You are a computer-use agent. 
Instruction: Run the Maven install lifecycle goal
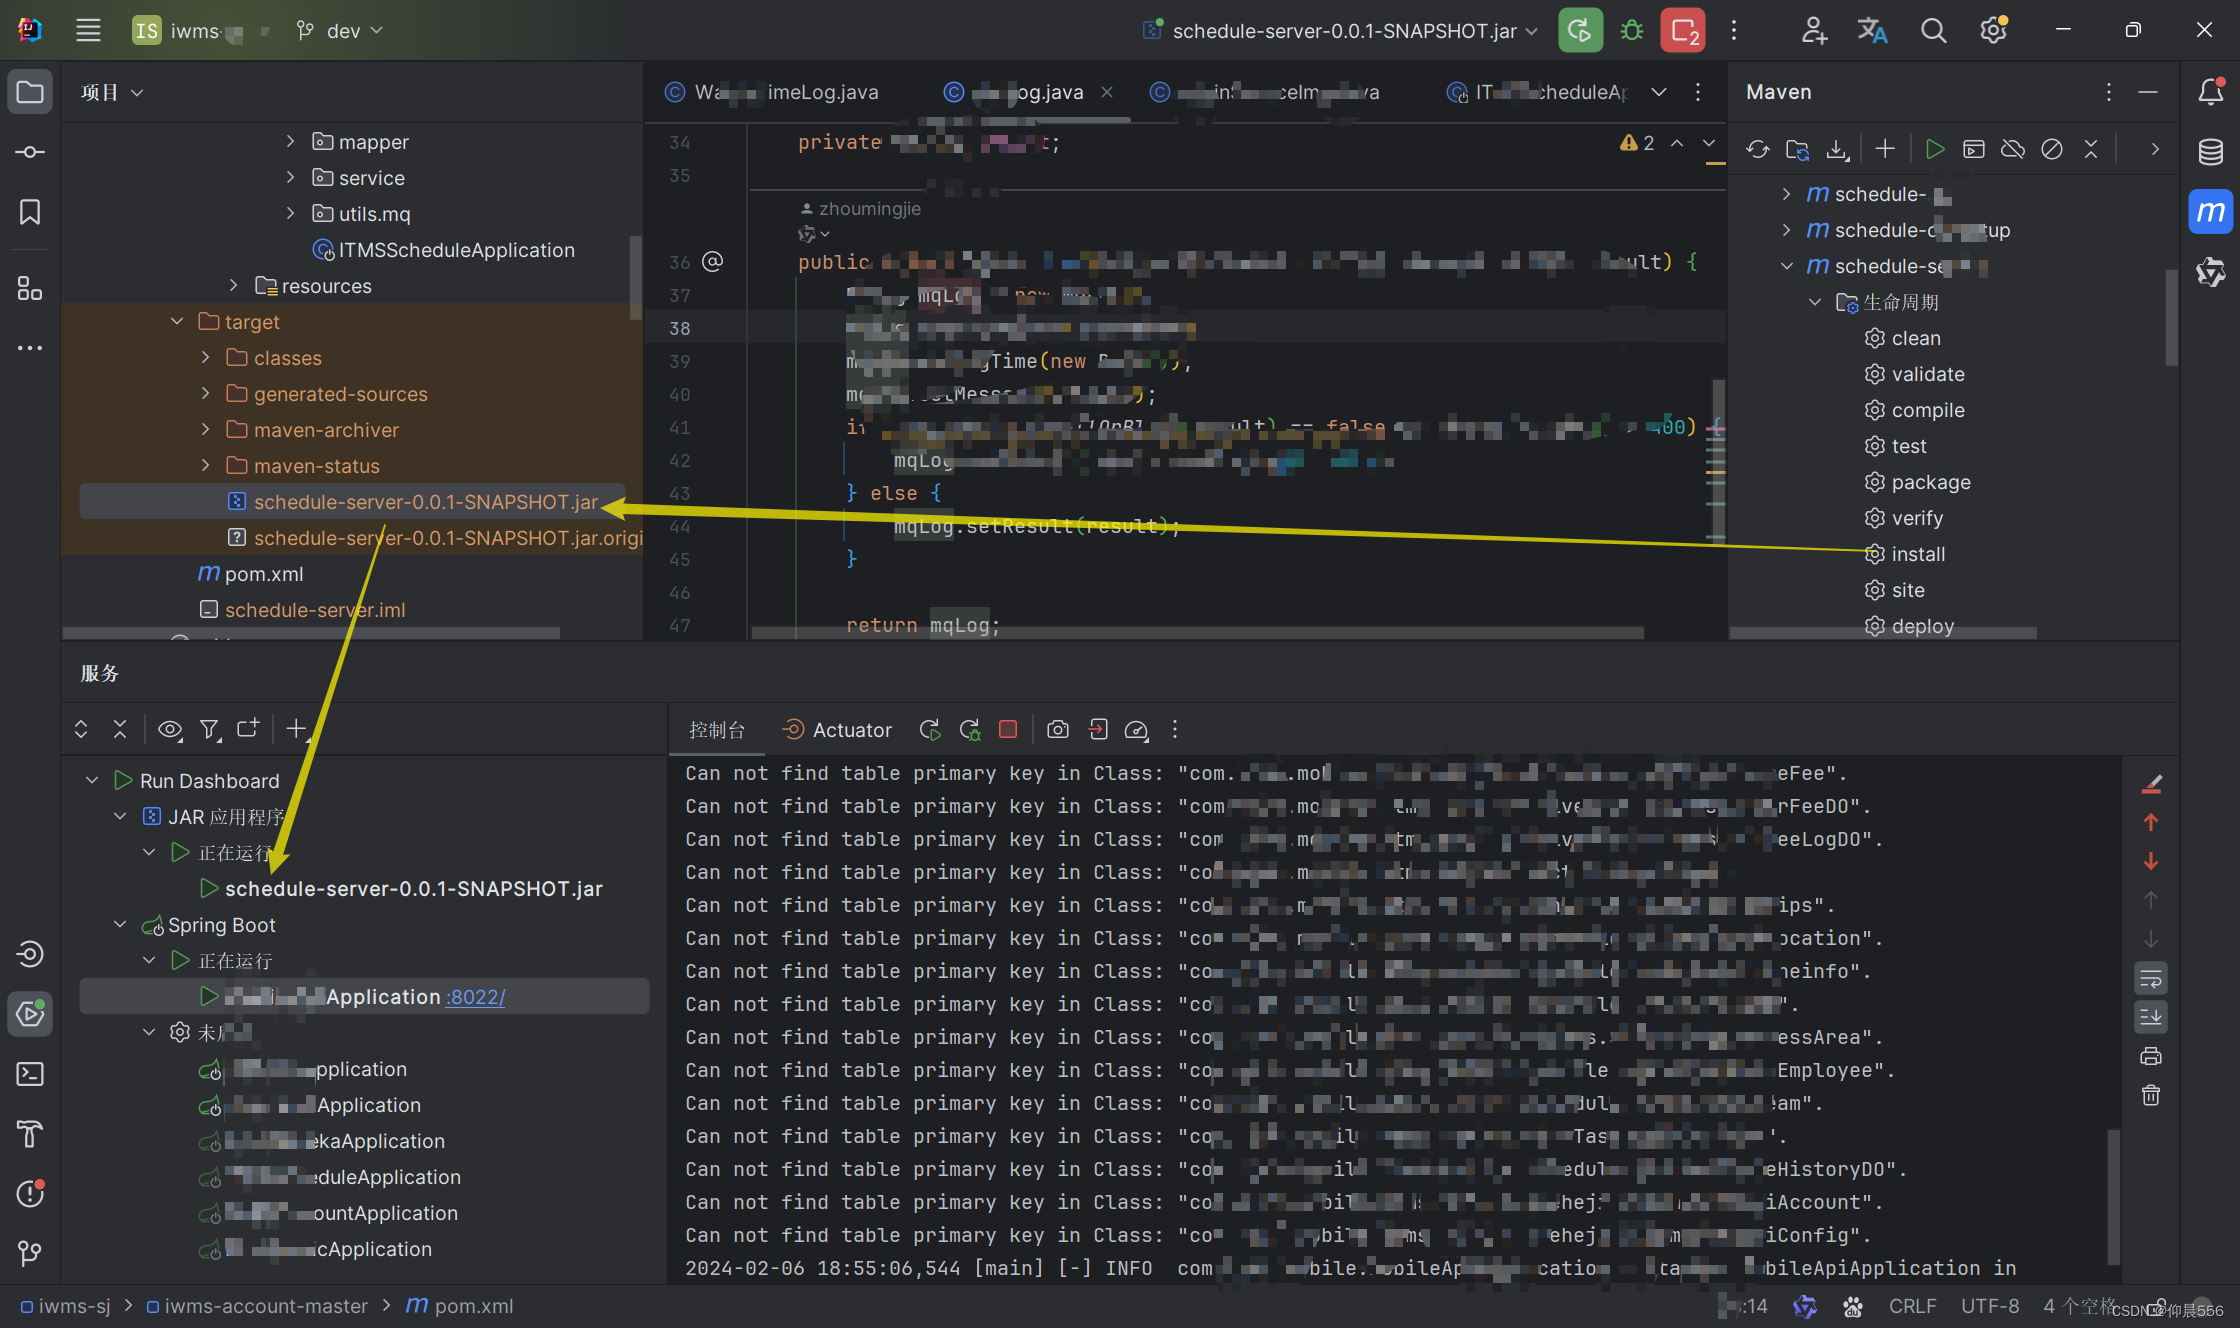[x=1905, y=553]
